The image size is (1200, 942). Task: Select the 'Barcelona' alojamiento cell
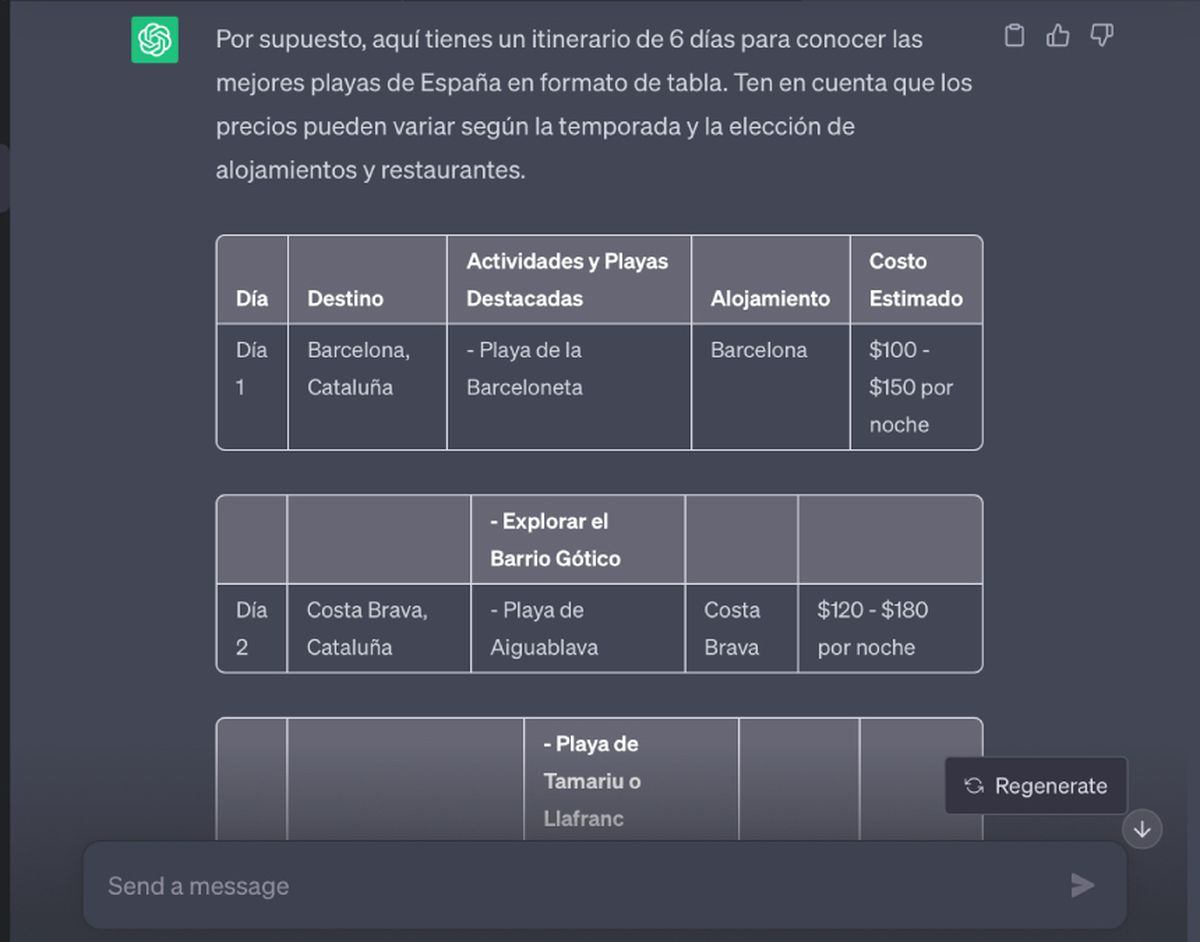click(x=758, y=350)
